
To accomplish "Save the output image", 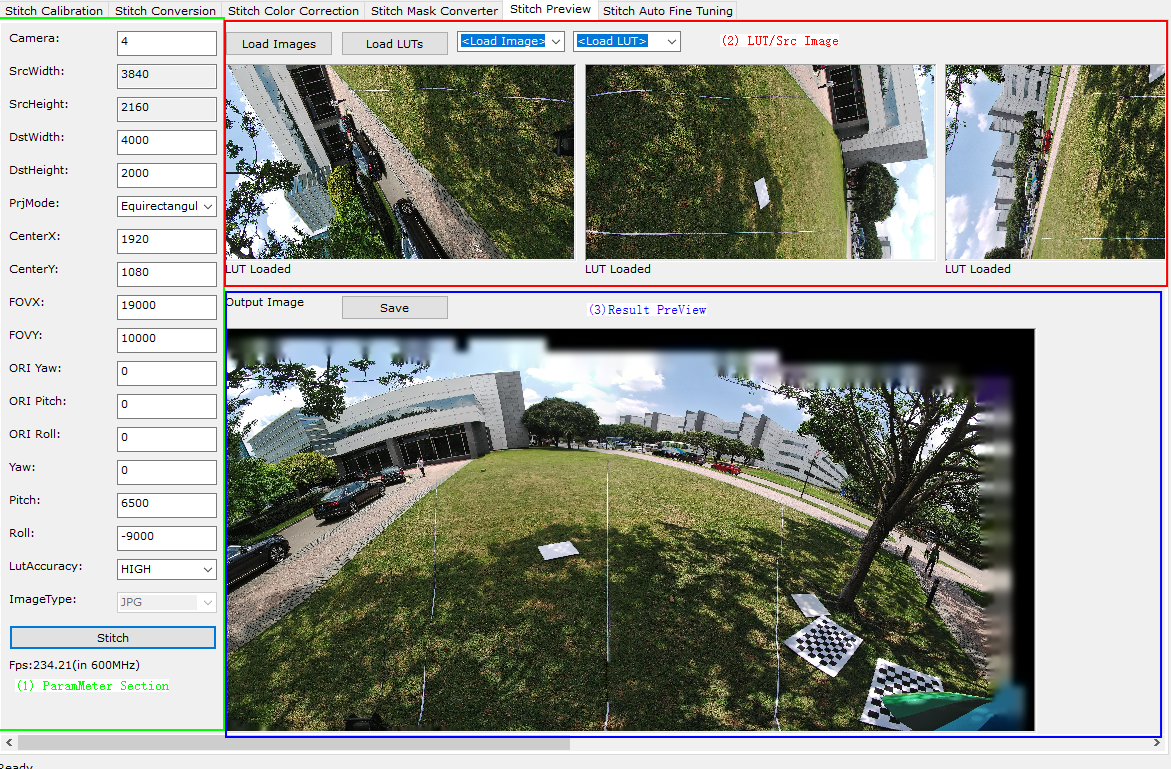I will [x=394, y=308].
